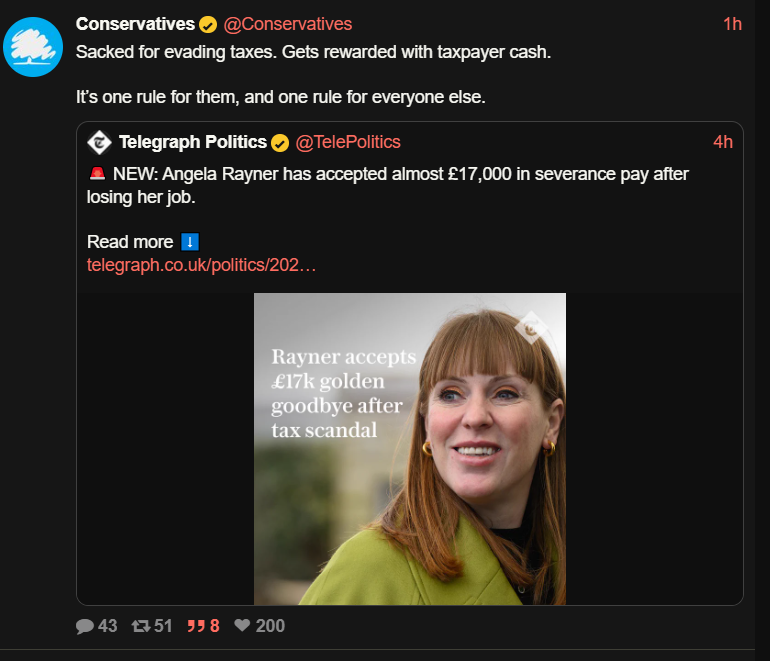The height and width of the screenshot is (661, 770).
Task: Open quote tweets via quotation icon
Action: (x=196, y=626)
